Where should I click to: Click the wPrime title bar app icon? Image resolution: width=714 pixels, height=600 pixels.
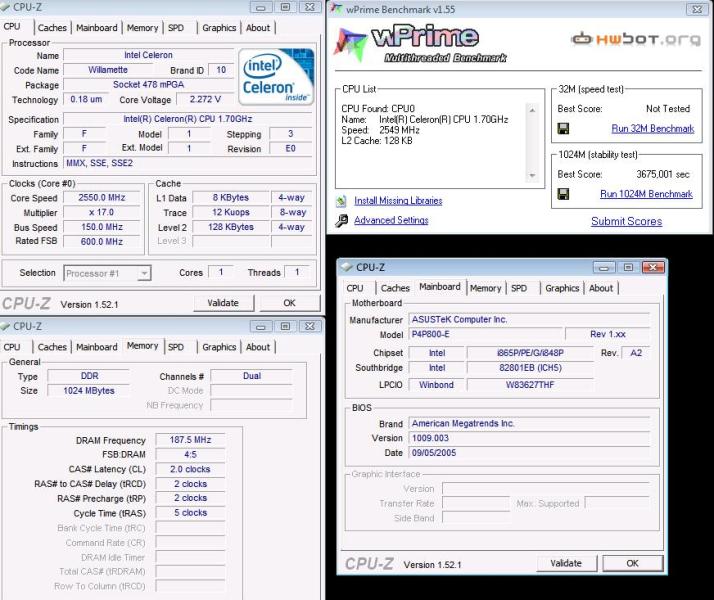tap(336, 8)
